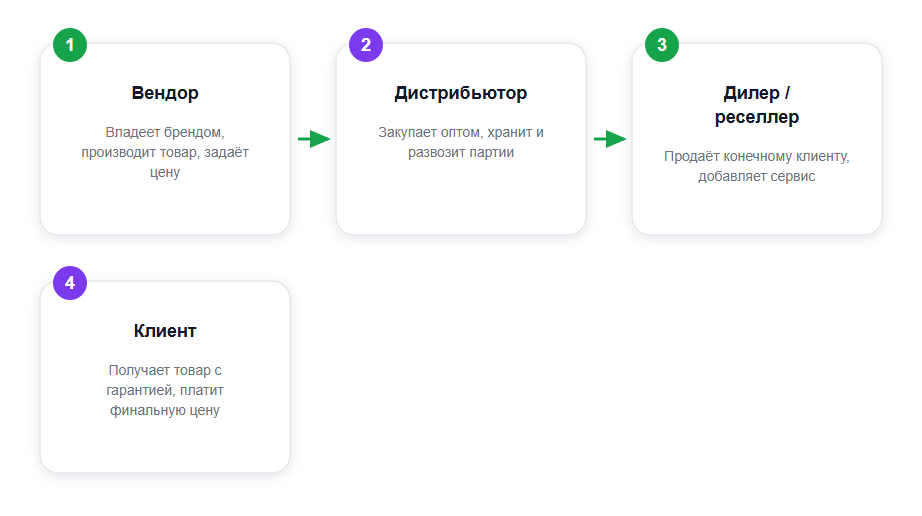Click empty area of Дилер card

pyautogui.click(x=757, y=209)
